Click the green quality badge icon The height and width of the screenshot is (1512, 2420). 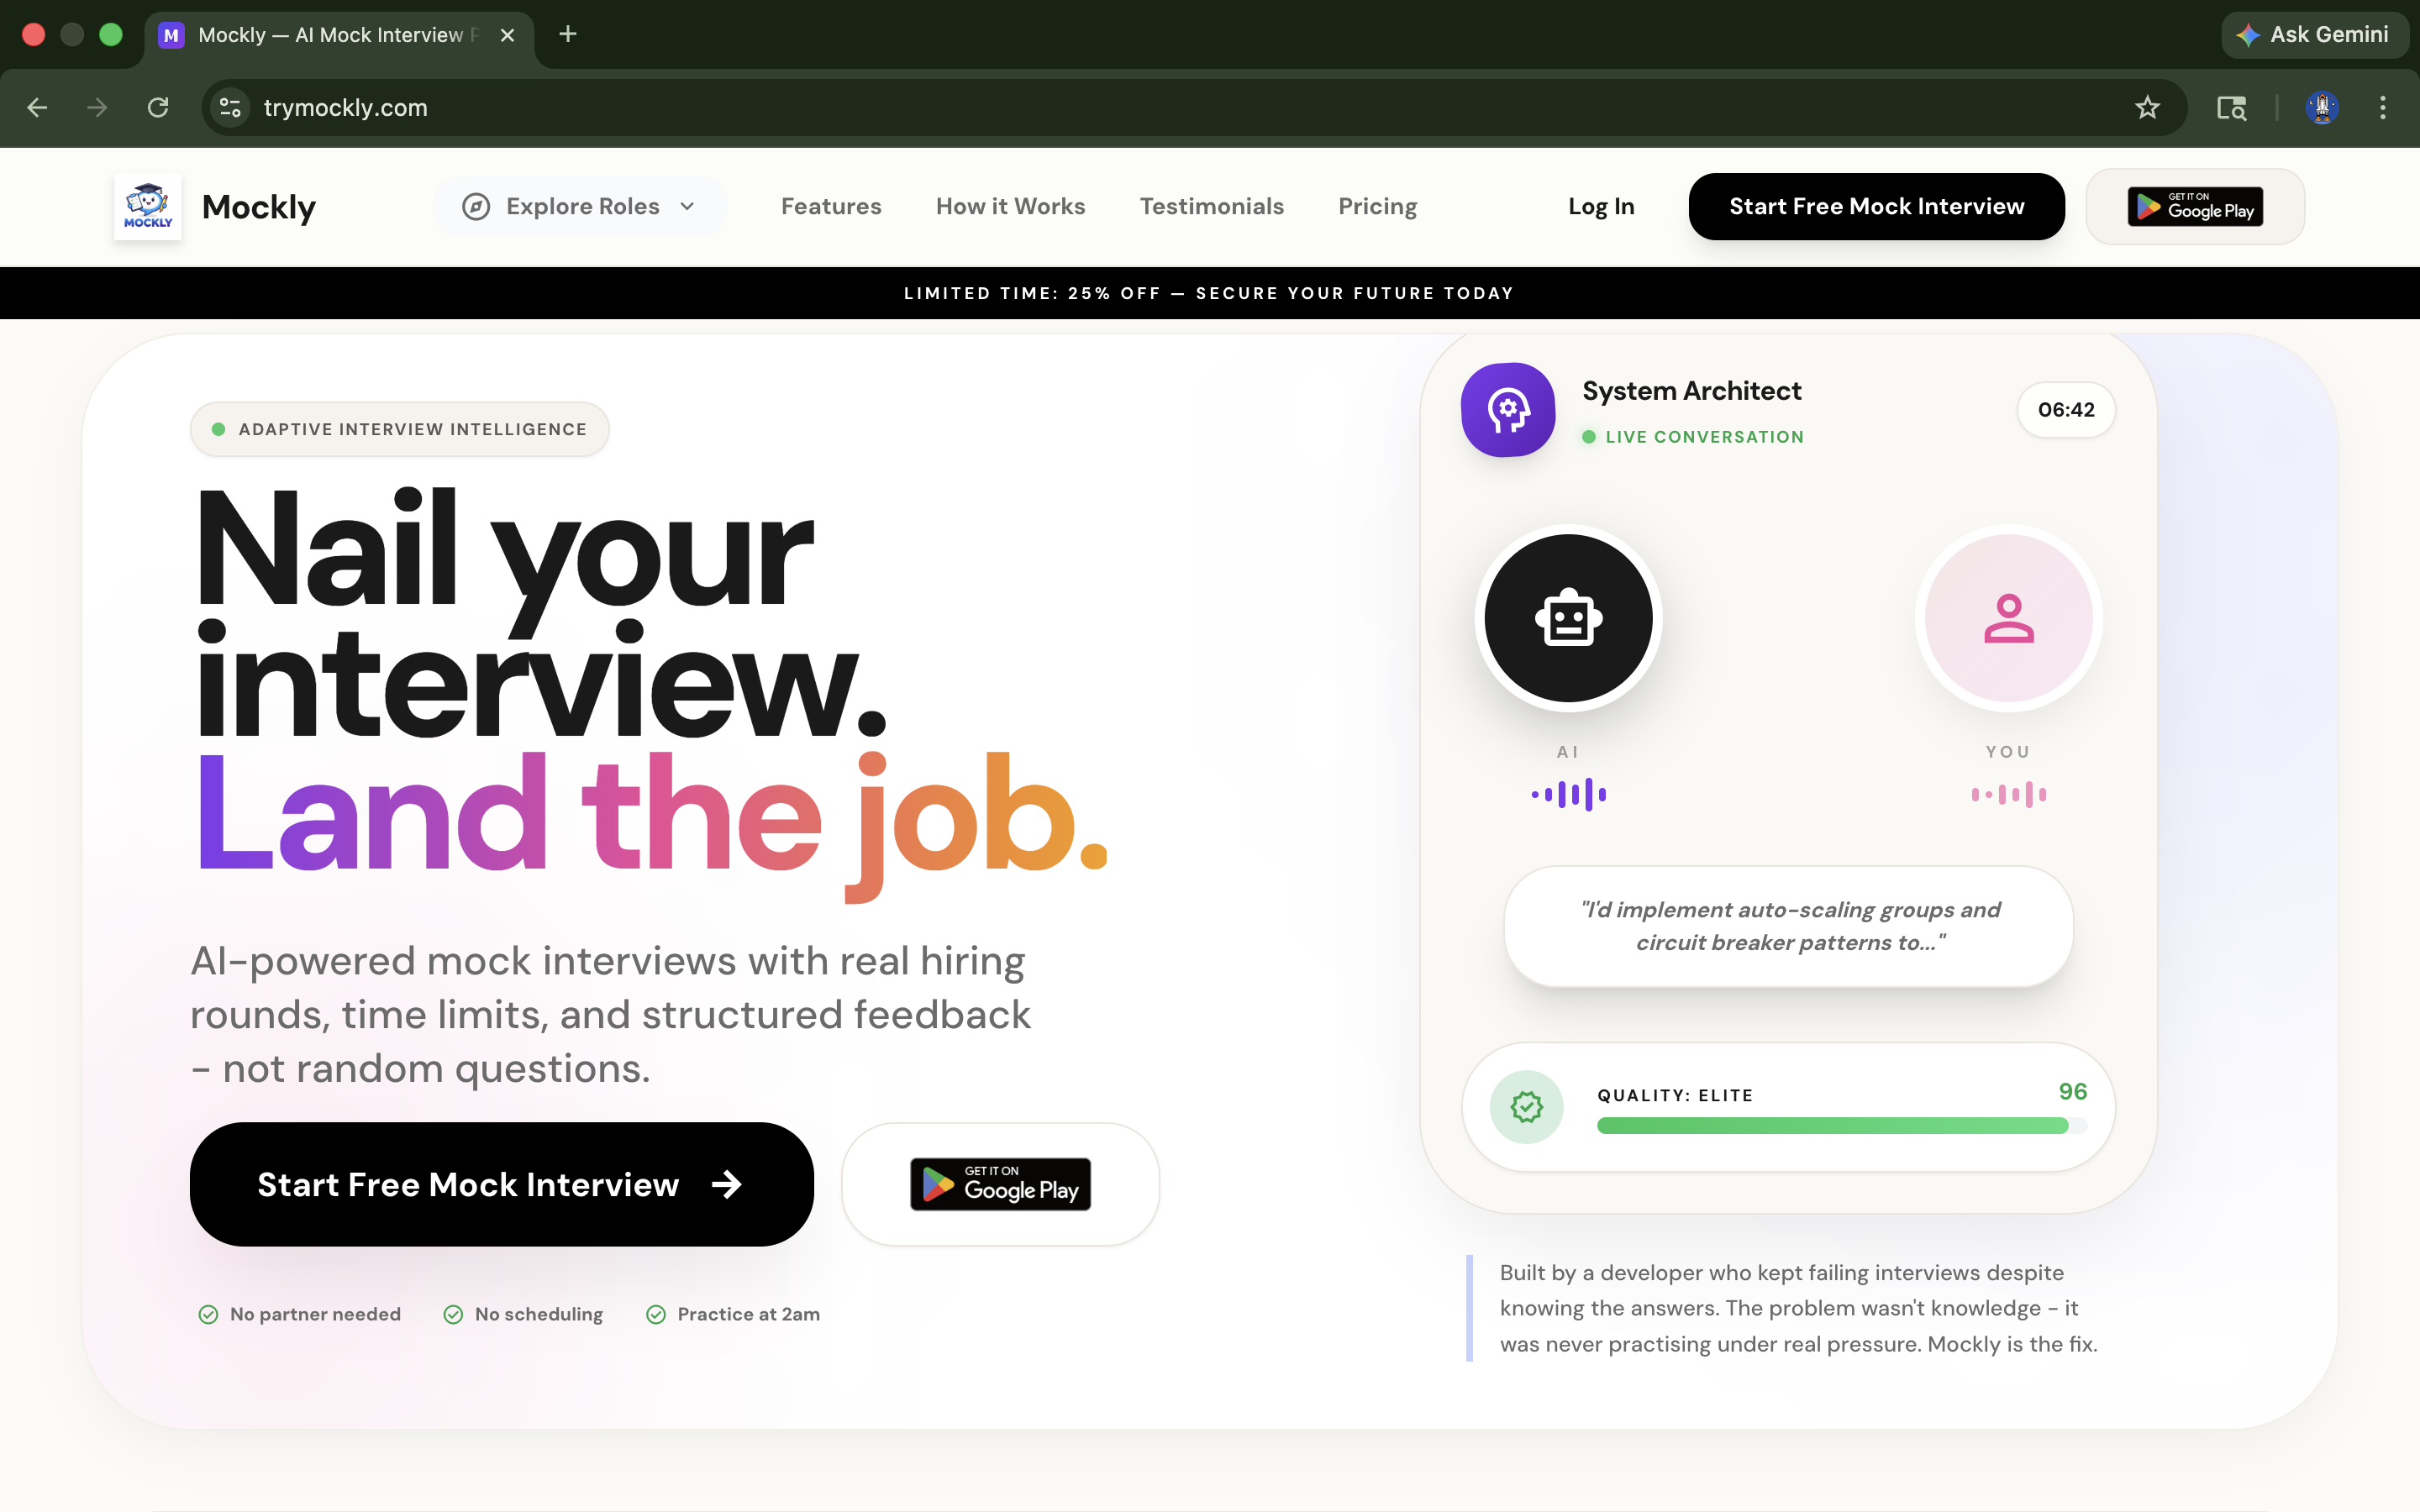(1527, 1107)
